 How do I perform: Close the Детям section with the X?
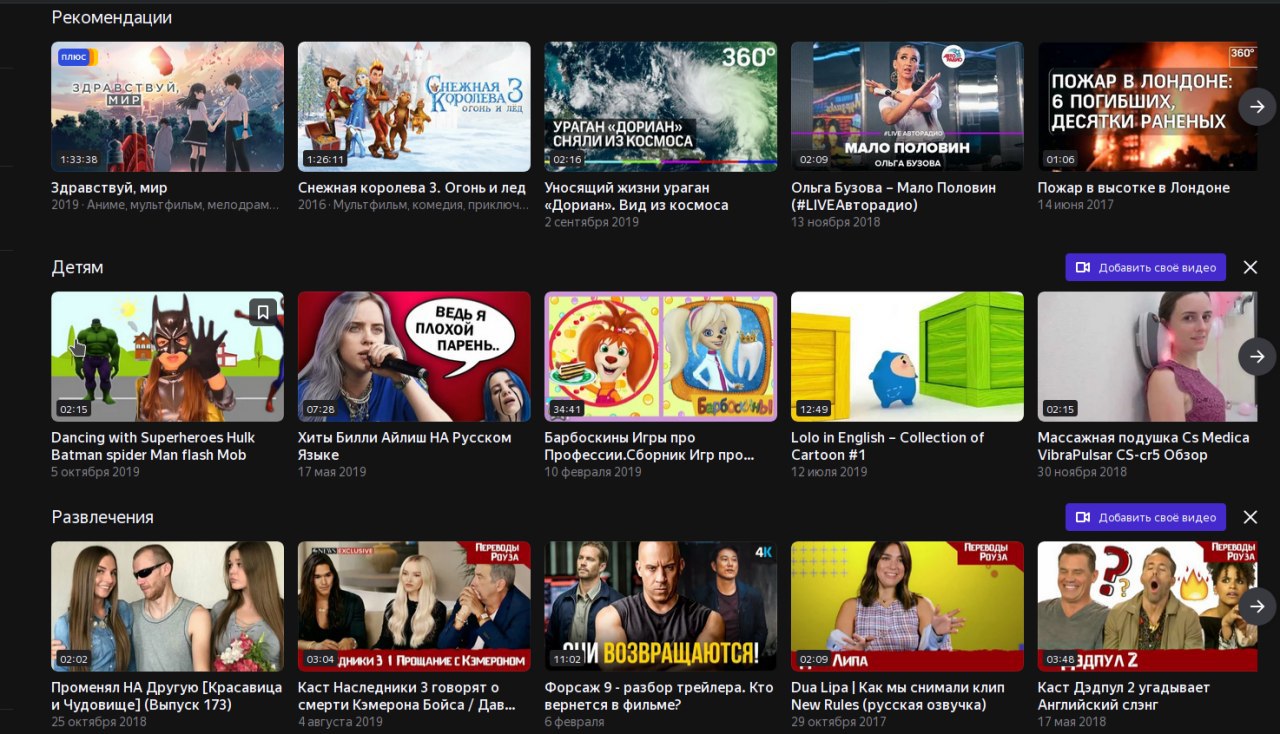click(1250, 267)
